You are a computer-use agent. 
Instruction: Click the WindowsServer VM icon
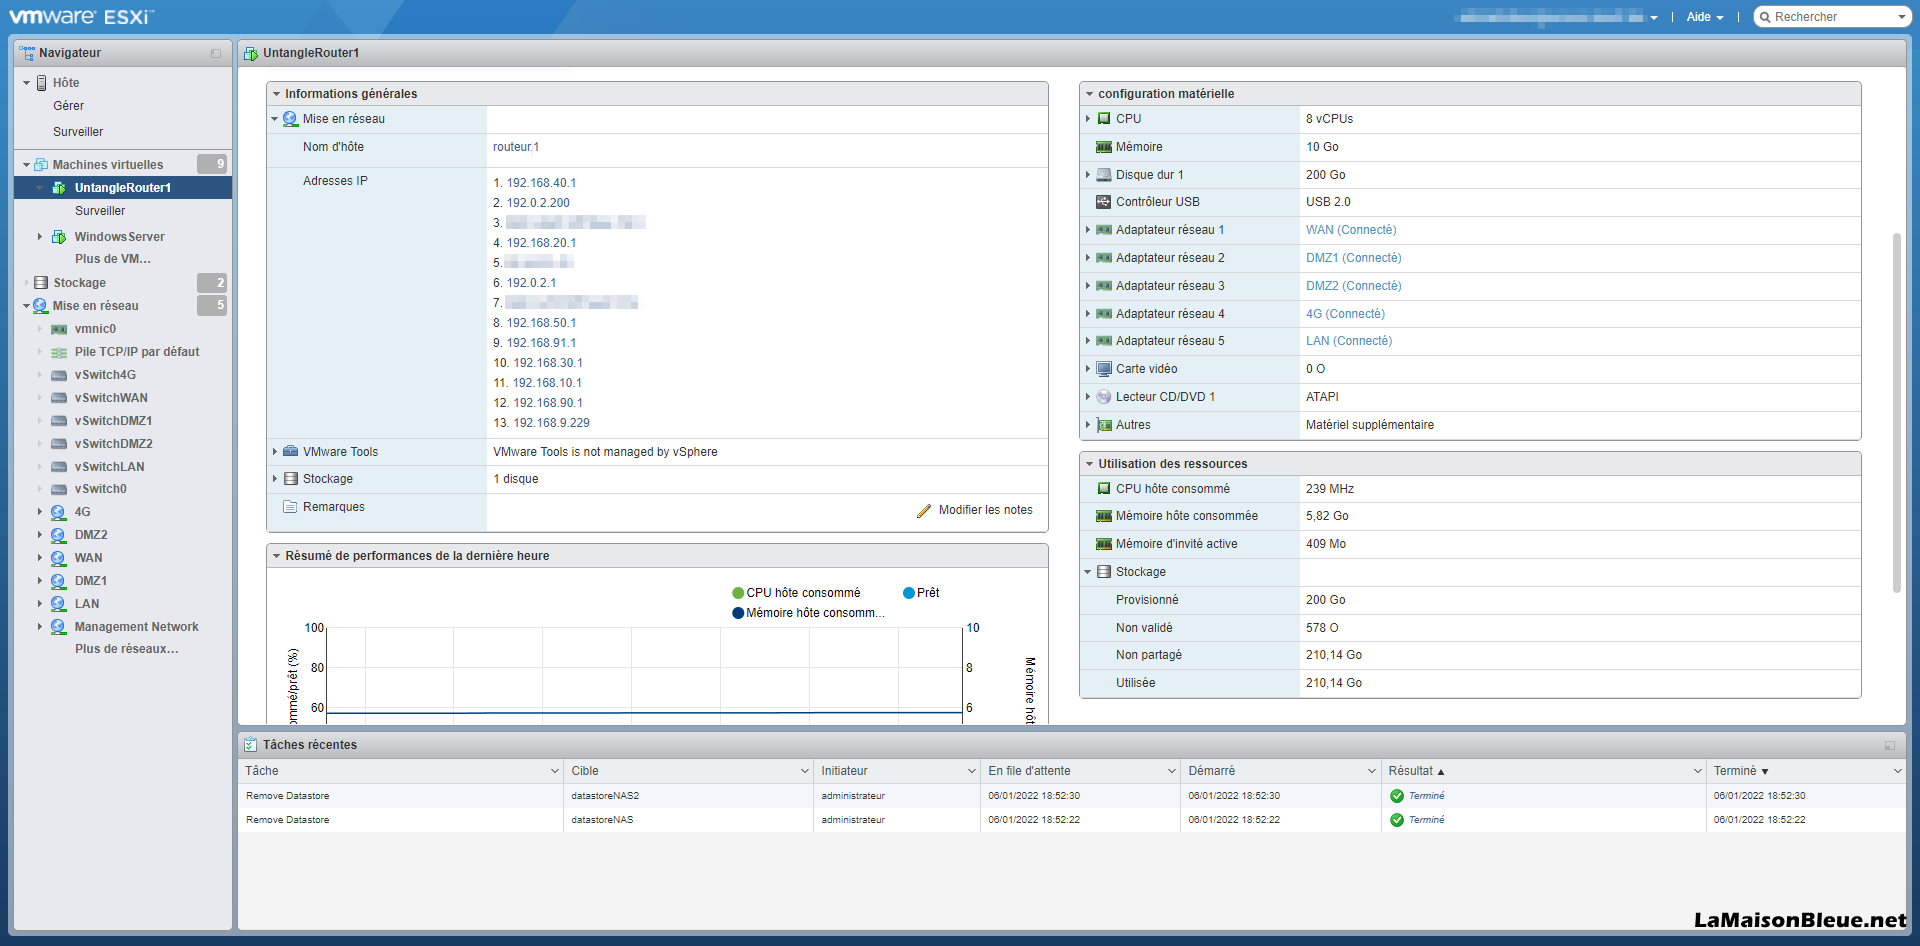[59, 237]
